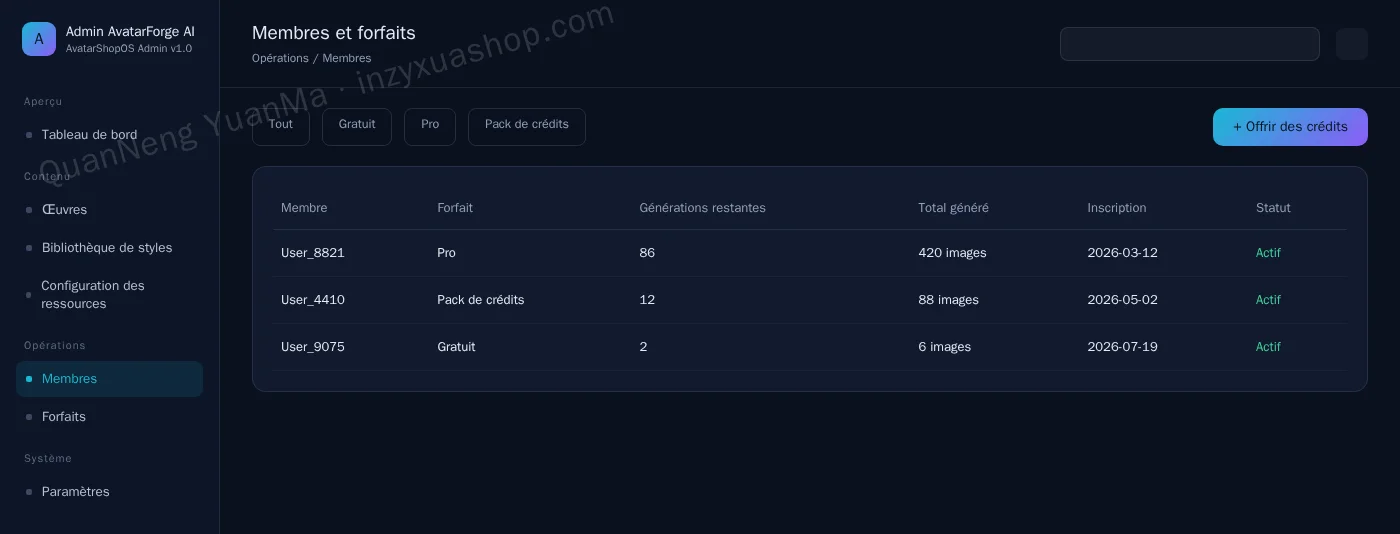1400x534 pixels.
Task: Select User_4410 in members table
Action: click(x=810, y=300)
